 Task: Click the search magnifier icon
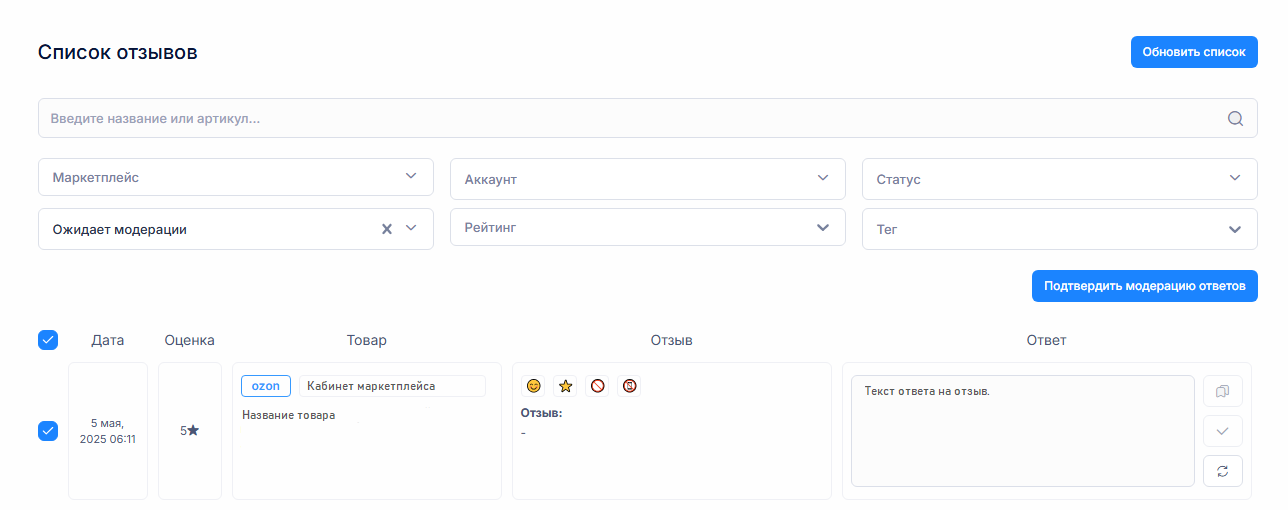coord(1235,119)
